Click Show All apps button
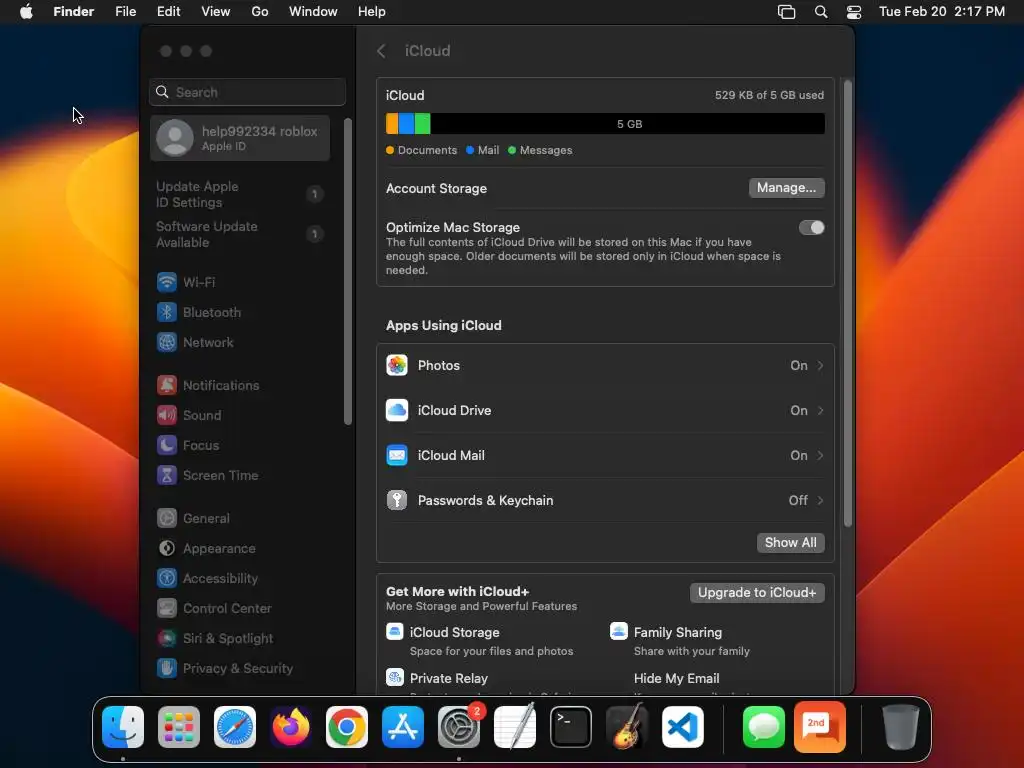The width and height of the screenshot is (1024, 768). (x=790, y=543)
